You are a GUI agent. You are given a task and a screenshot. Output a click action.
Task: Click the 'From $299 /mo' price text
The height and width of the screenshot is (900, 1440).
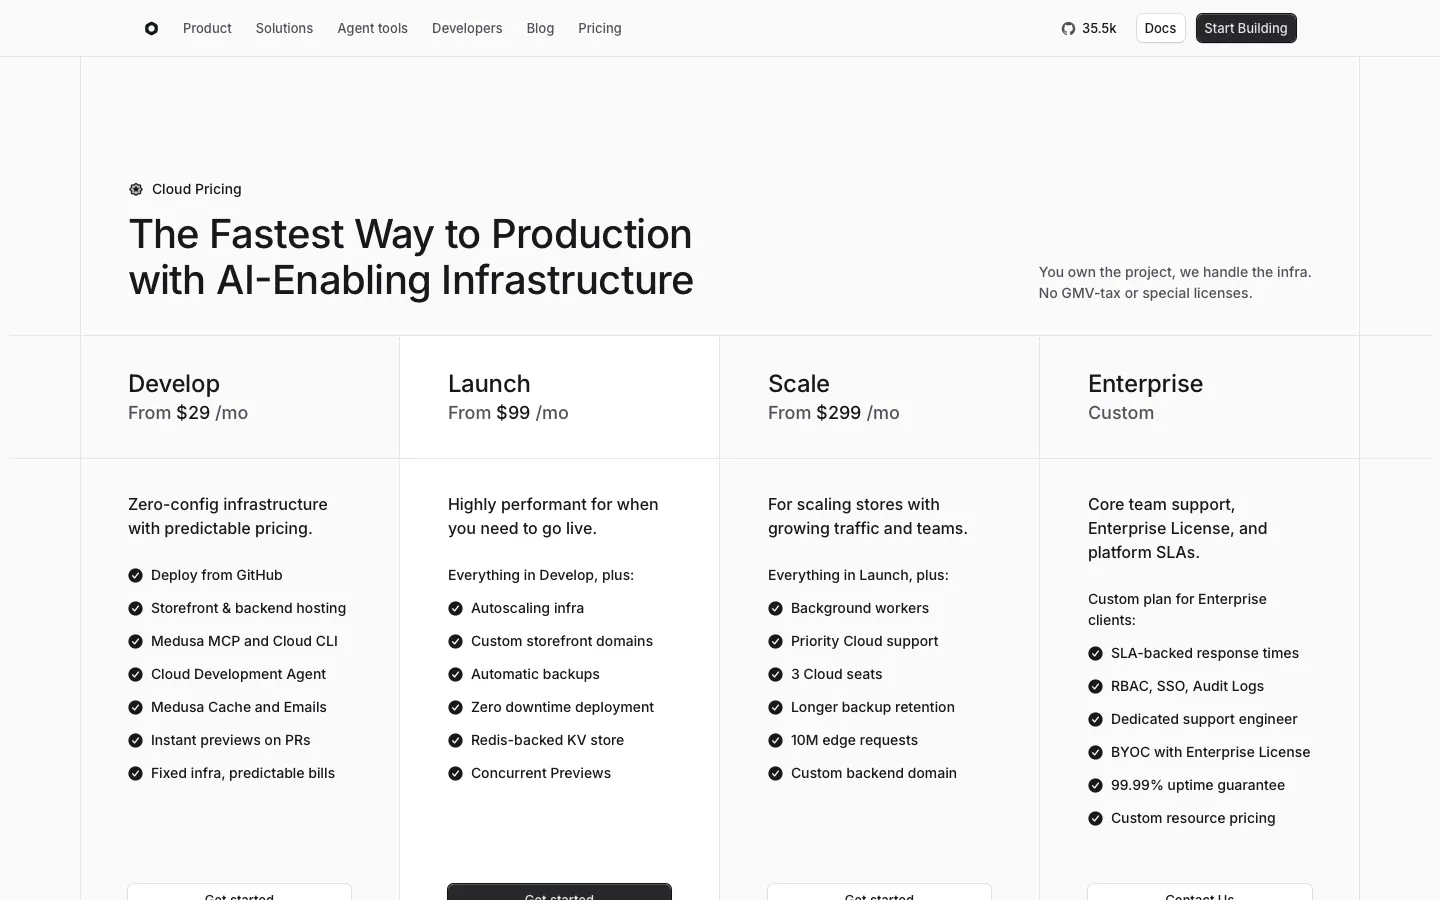click(x=834, y=413)
